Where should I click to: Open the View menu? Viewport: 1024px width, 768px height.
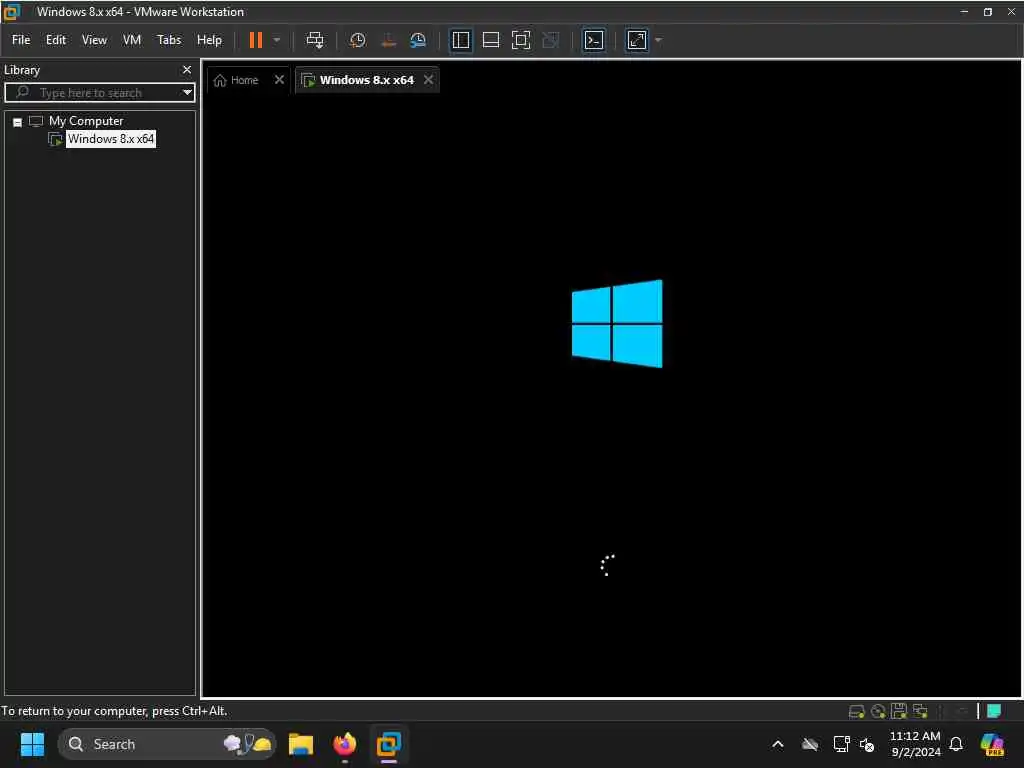point(94,40)
